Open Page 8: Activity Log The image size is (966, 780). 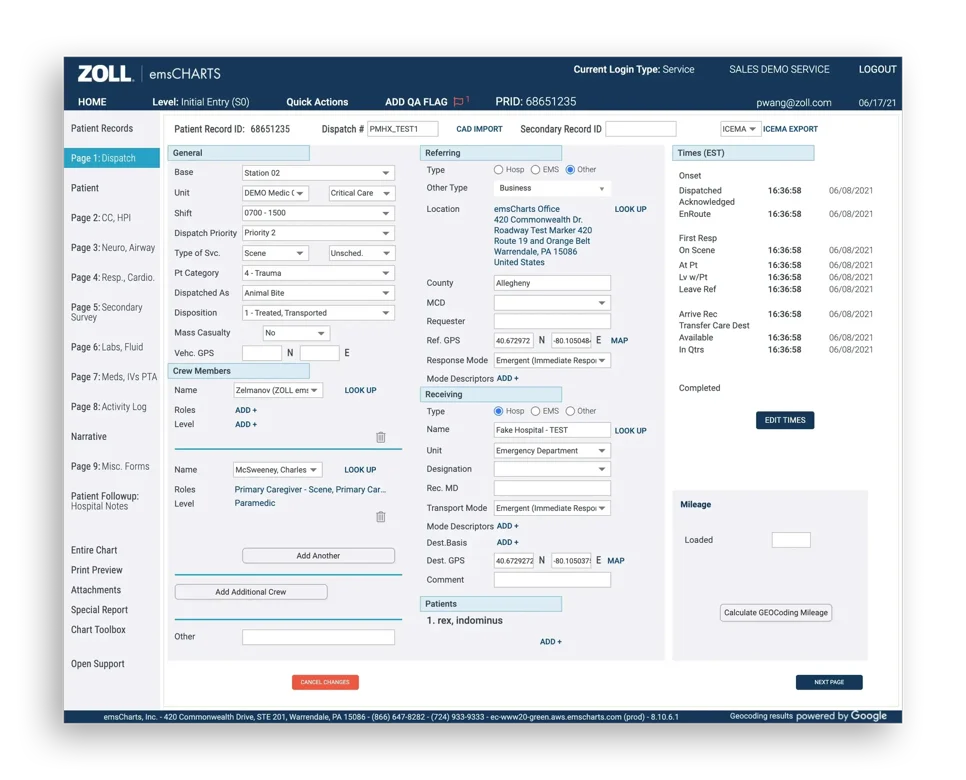pyautogui.click(x=108, y=407)
